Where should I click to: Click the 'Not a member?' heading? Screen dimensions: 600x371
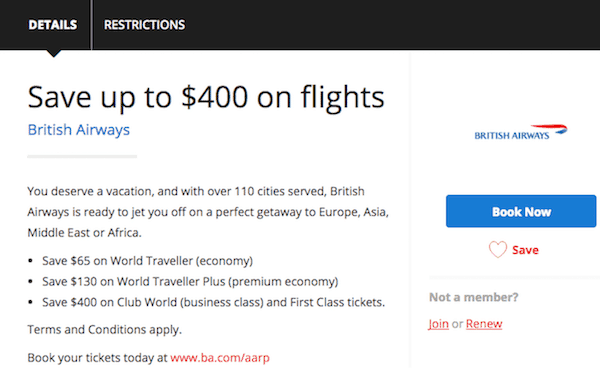(x=474, y=297)
